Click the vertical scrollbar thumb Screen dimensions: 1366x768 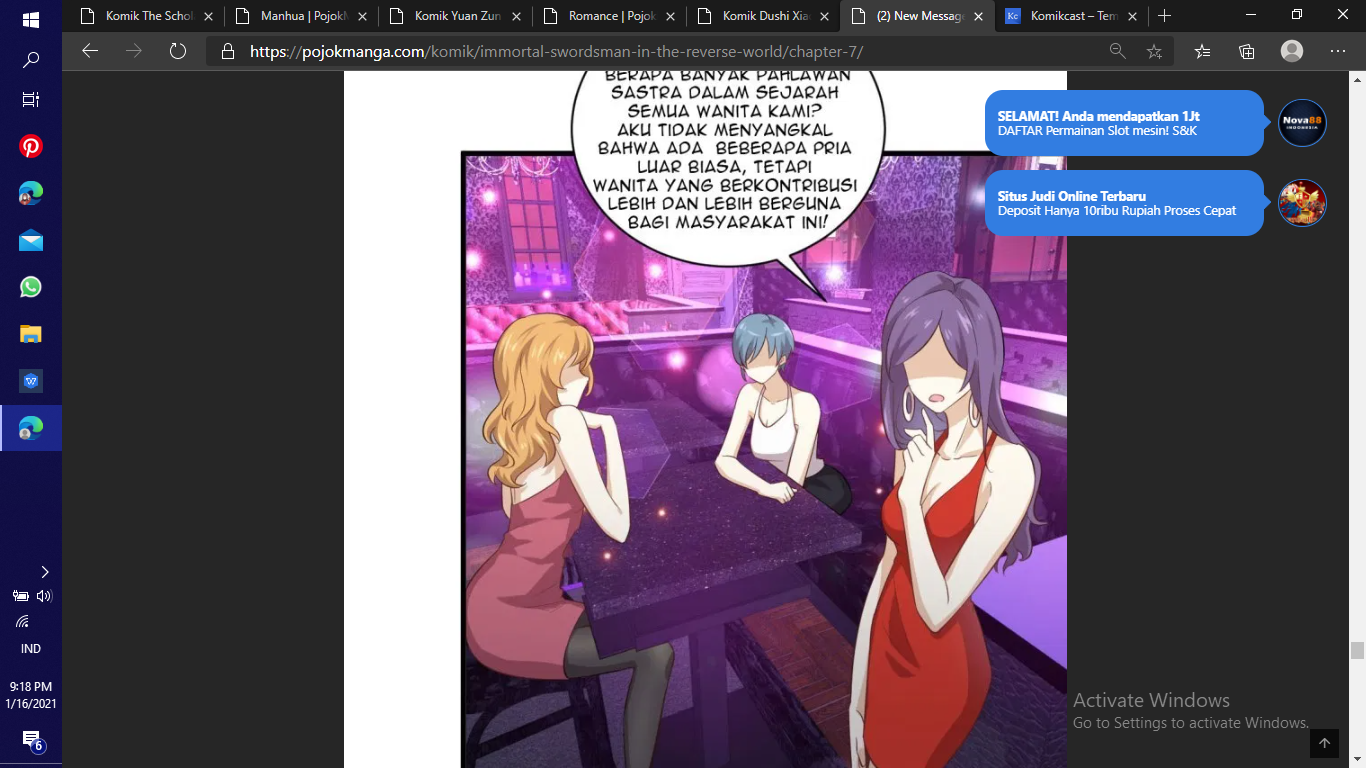[1357, 650]
